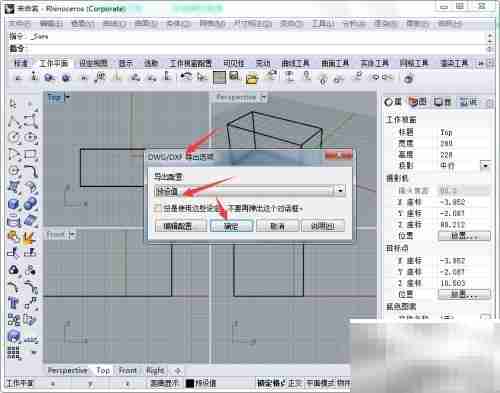Screen dimensions: 500x393
Task: Open the 投影 projection dropdown in properties panel
Action: pos(485,165)
